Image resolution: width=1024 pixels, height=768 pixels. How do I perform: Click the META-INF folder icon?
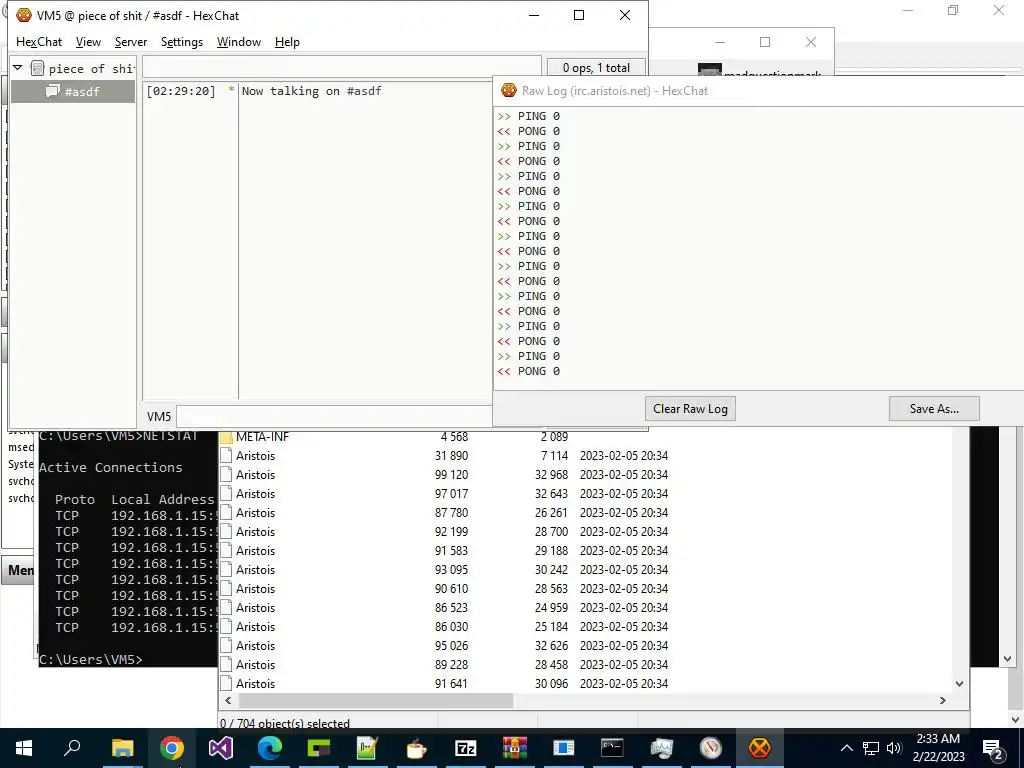click(226, 436)
